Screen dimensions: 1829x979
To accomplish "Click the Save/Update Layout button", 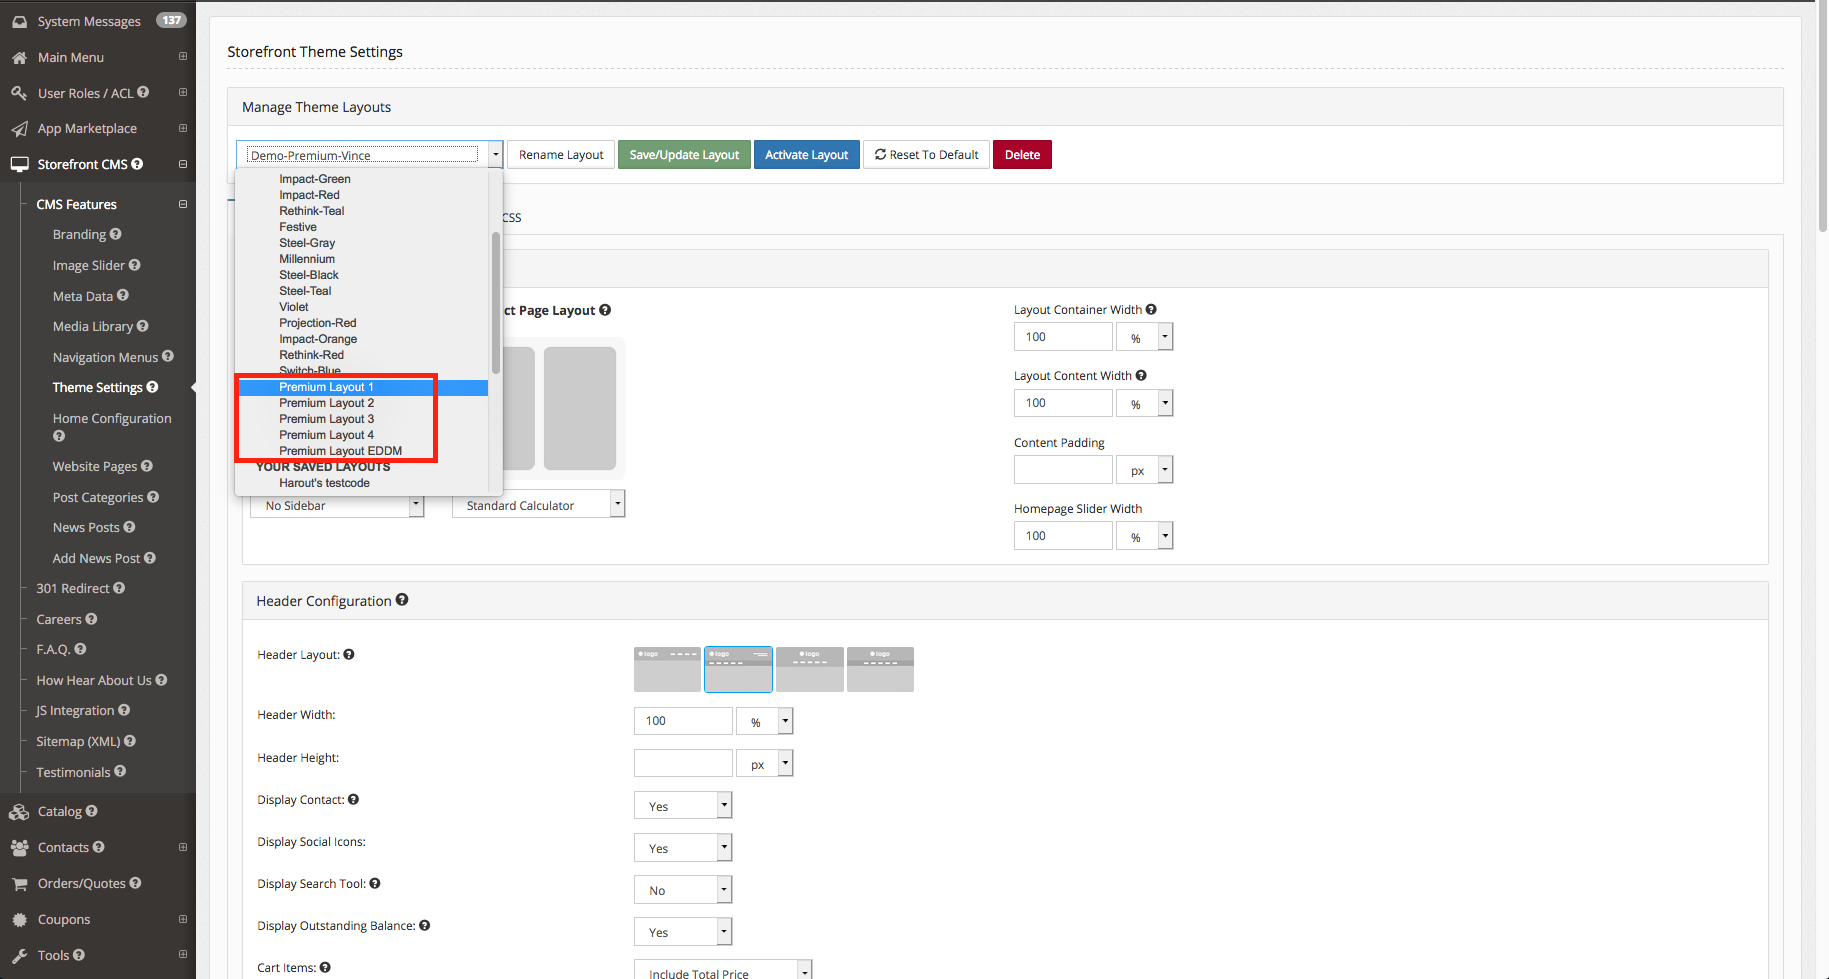I will (x=684, y=155).
